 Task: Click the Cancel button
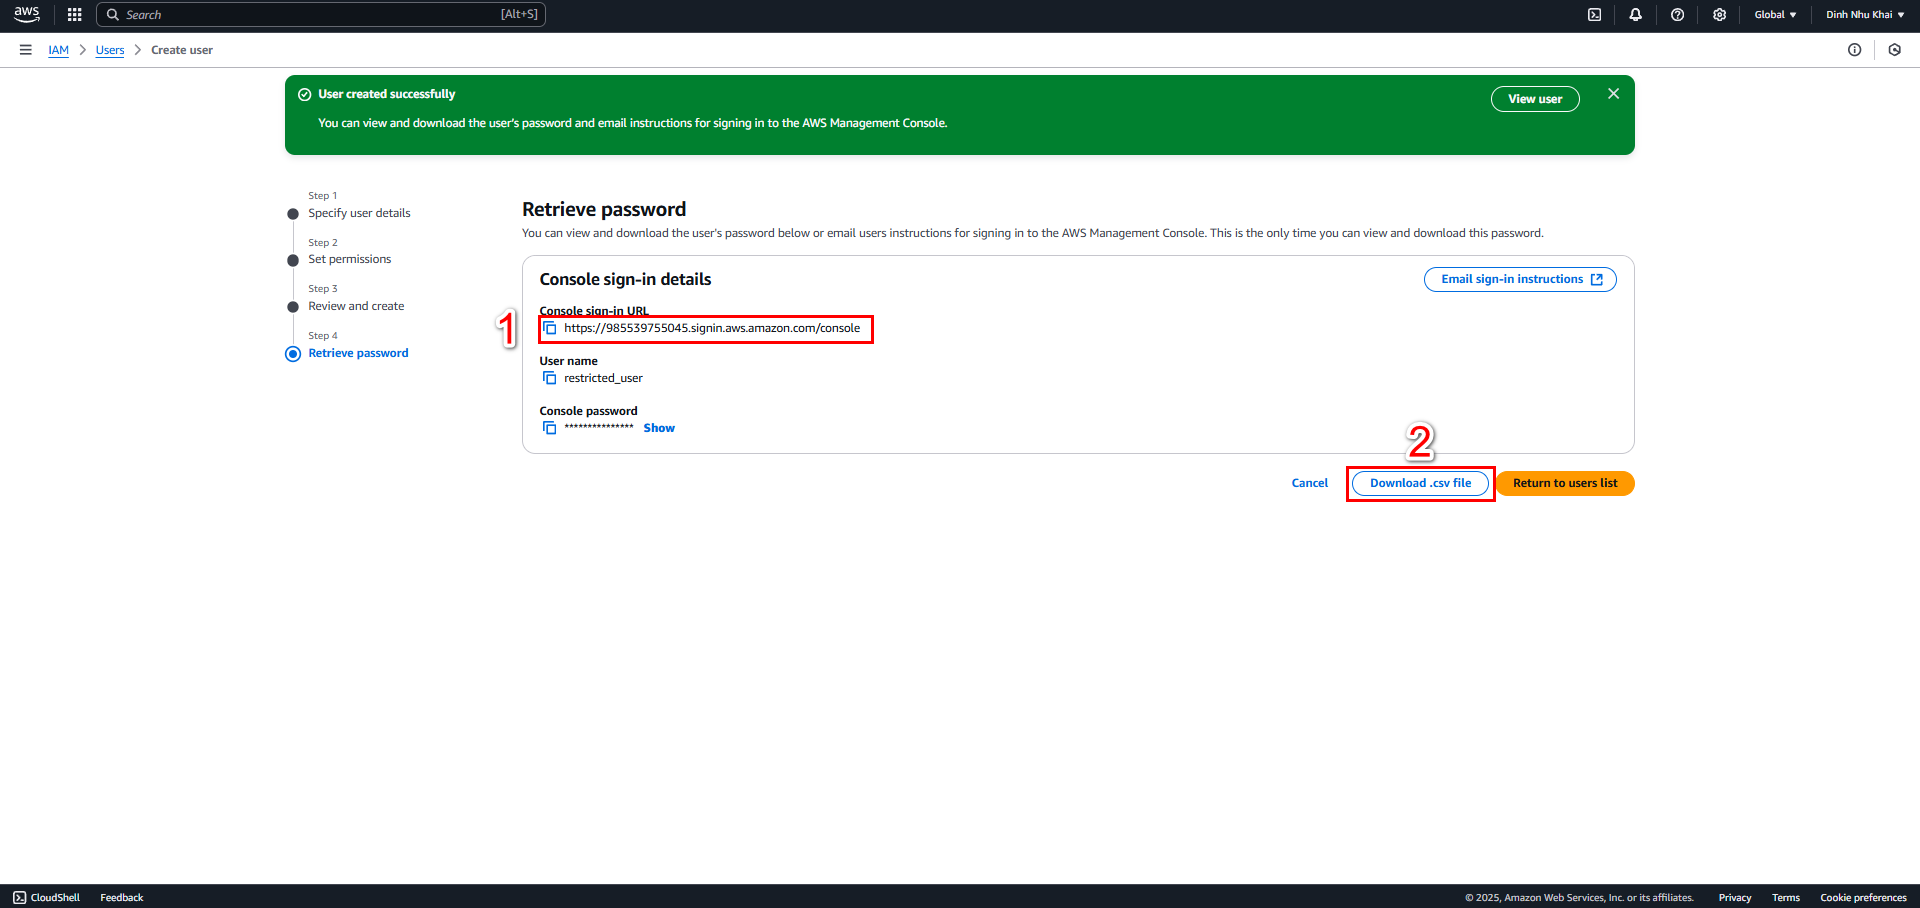pos(1310,484)
